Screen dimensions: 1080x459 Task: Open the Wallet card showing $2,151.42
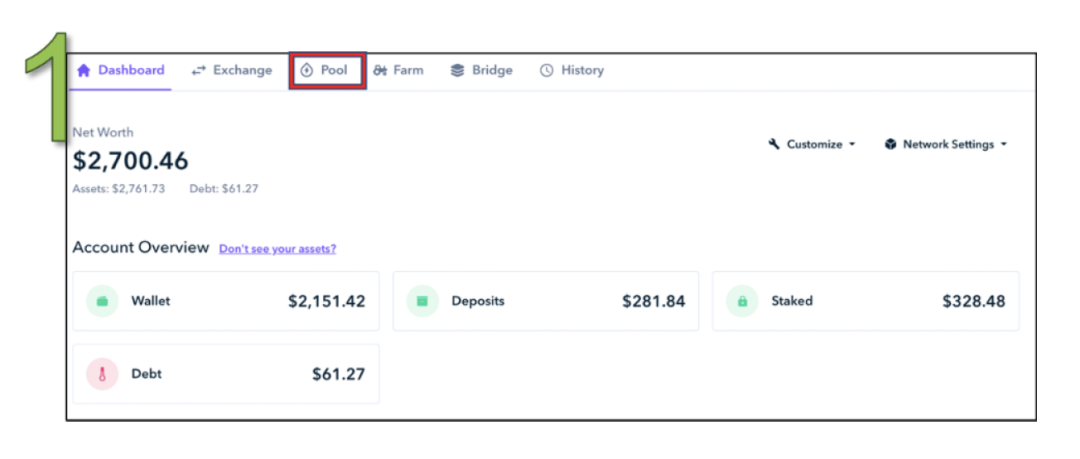[226, 301]
